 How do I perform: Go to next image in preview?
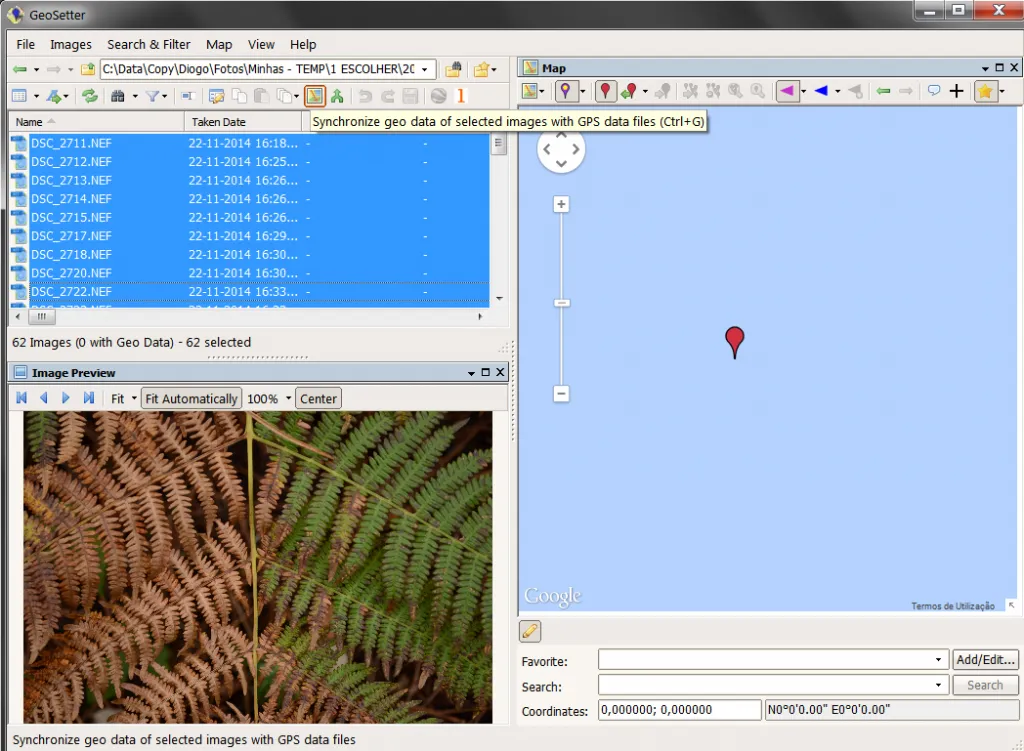pyautogui.click(x=65, y=398)
